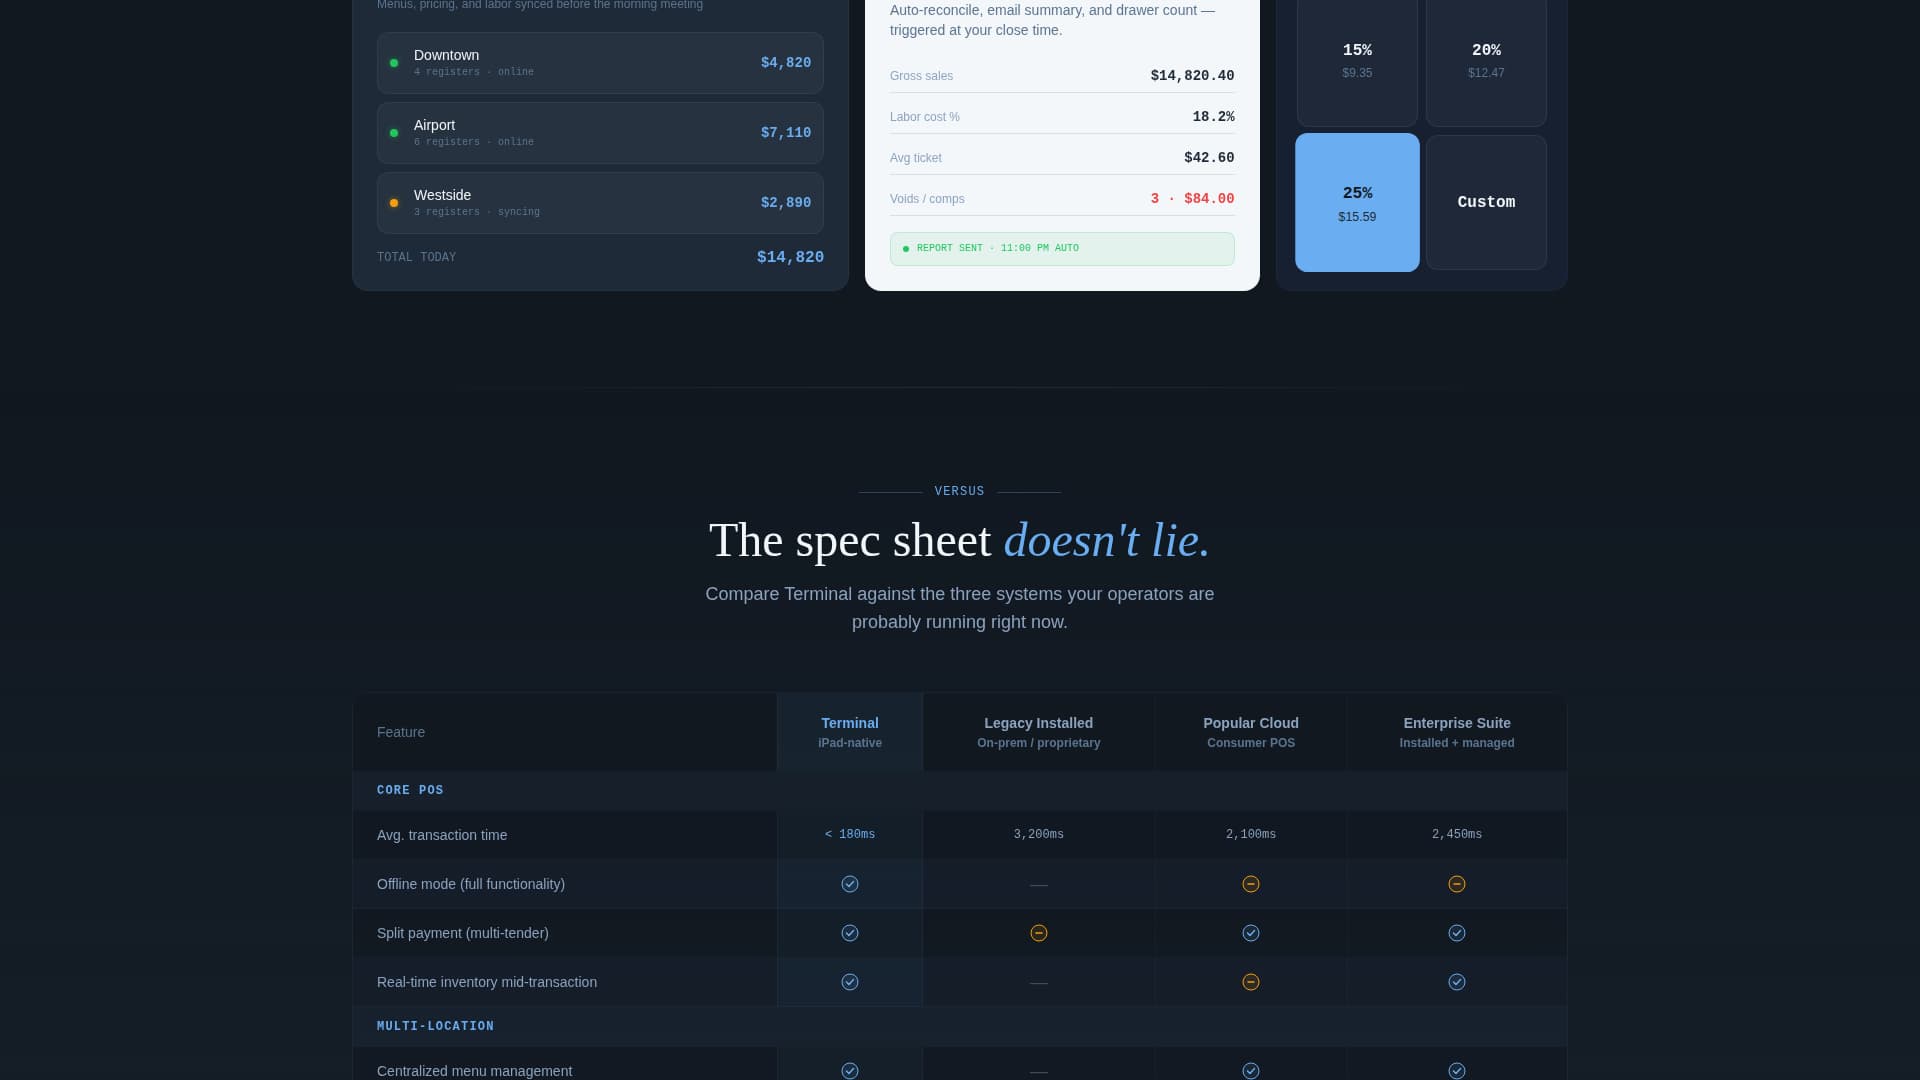
Task: Open the Westside location card
Action: [x=600, y=203]
